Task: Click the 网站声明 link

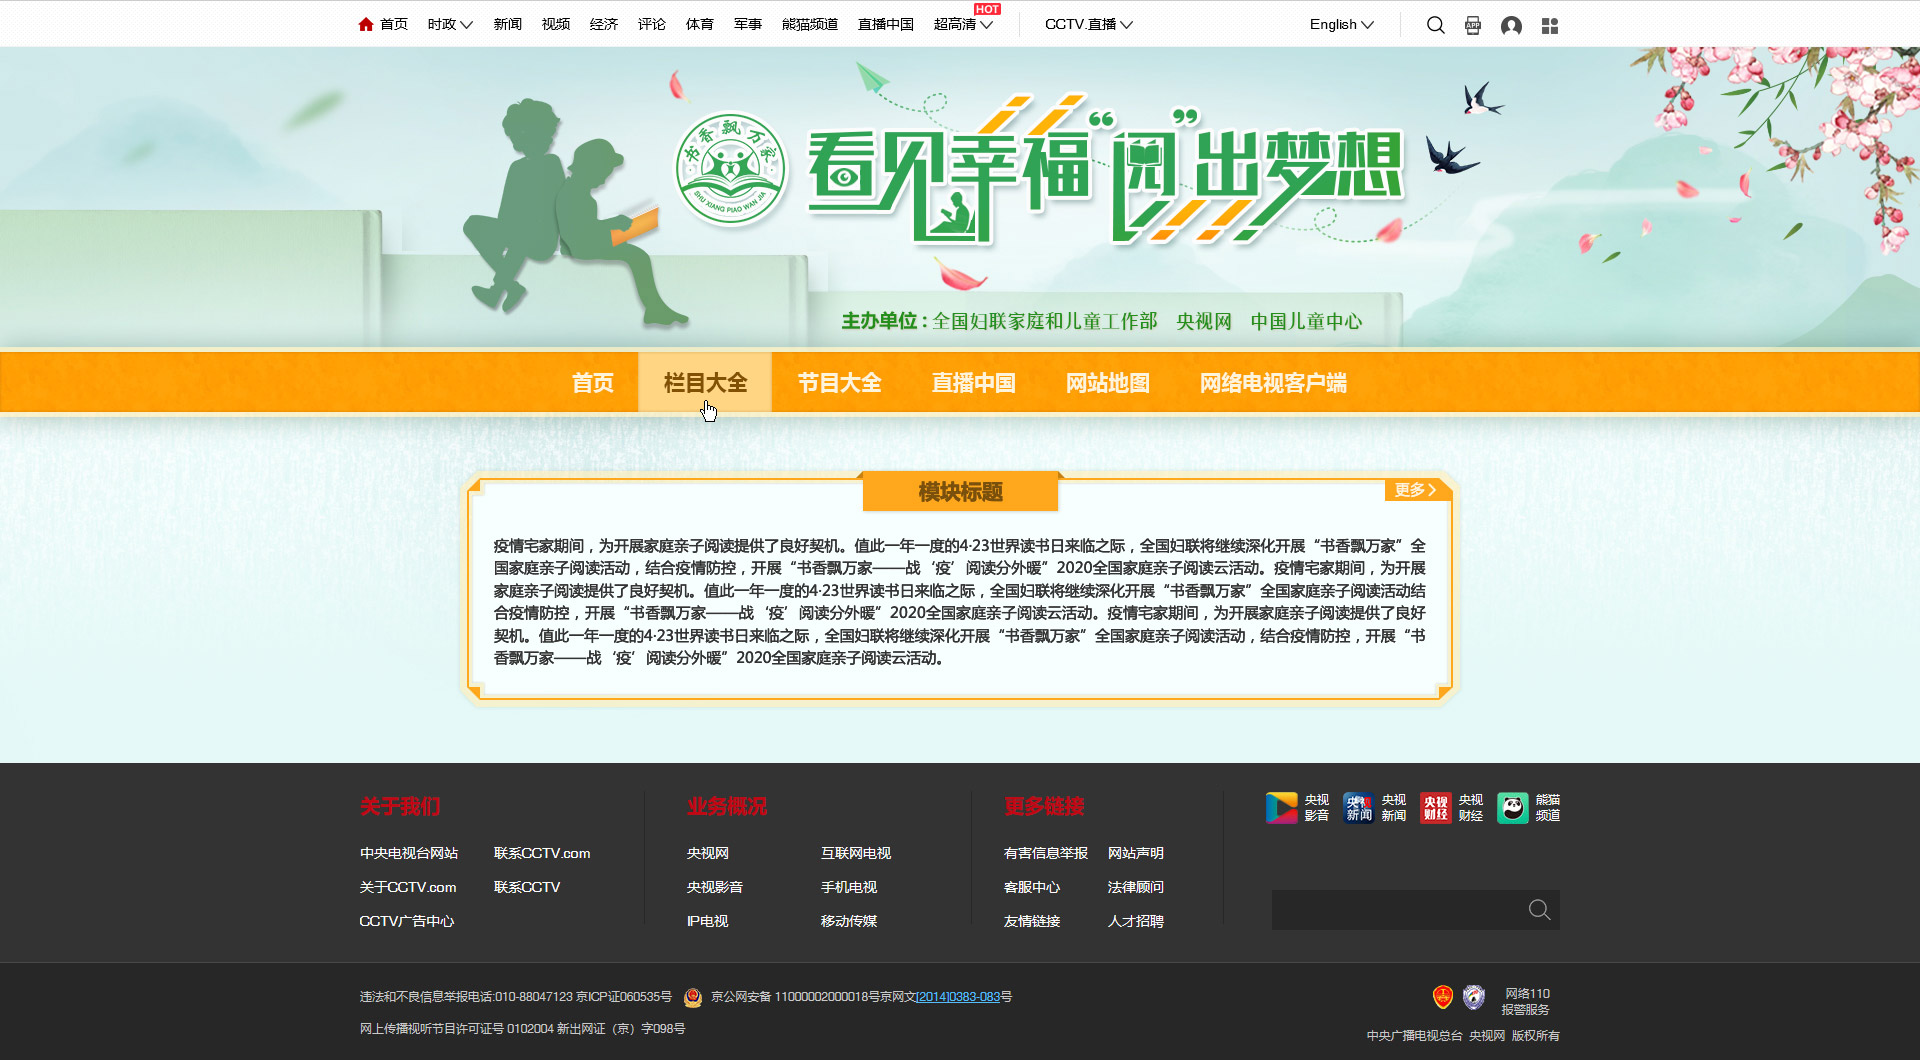Action: [x=1136, y=853]
